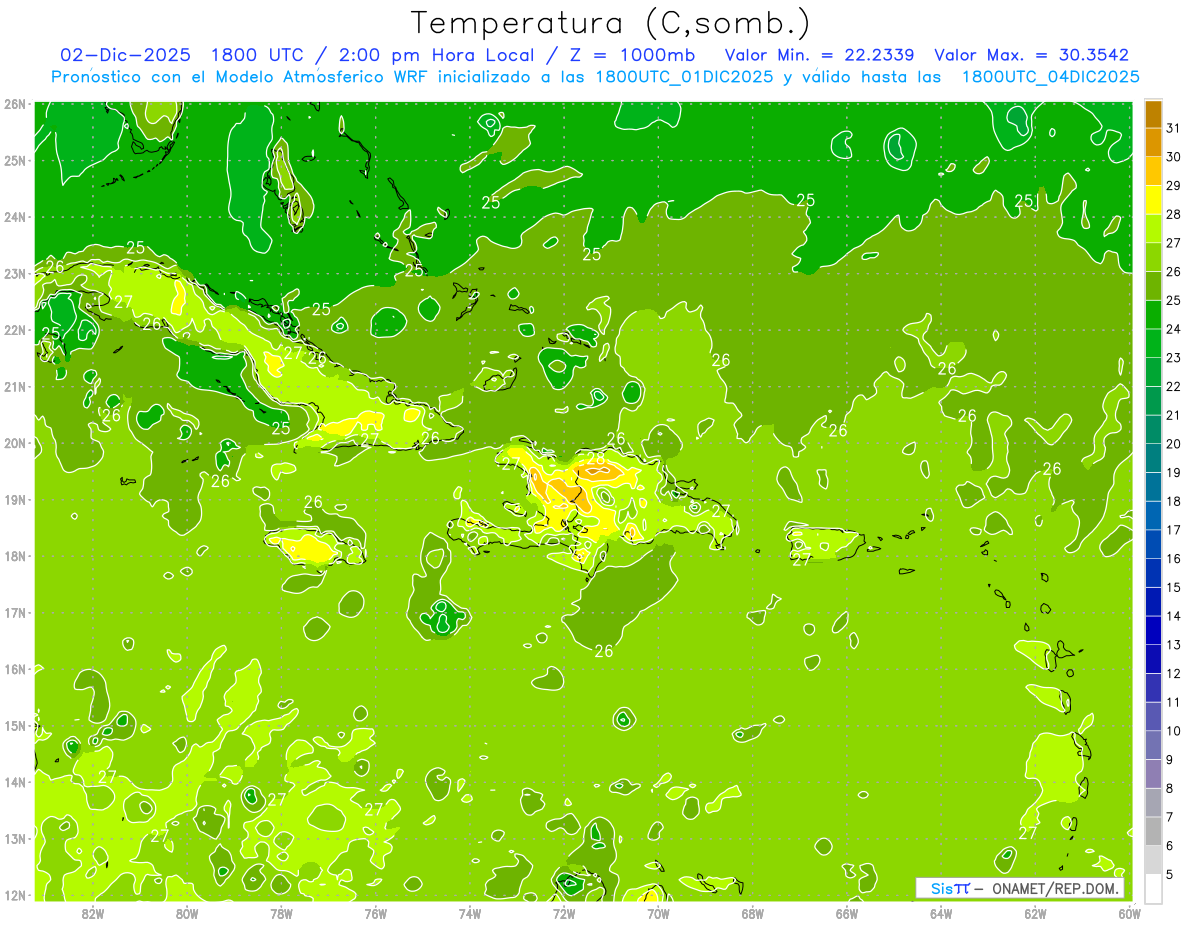Click colorbar value 30
1200x927 pixels.
(x=1174, y=157)
